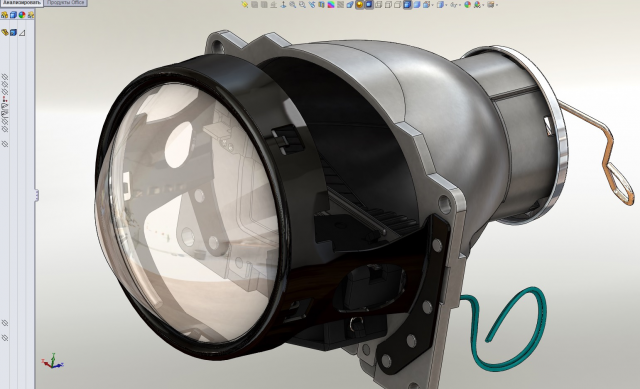This screenshot has height=389, width=640.
Task: Click the small grey 6y-like icon
Action: (x=453, y=5)
